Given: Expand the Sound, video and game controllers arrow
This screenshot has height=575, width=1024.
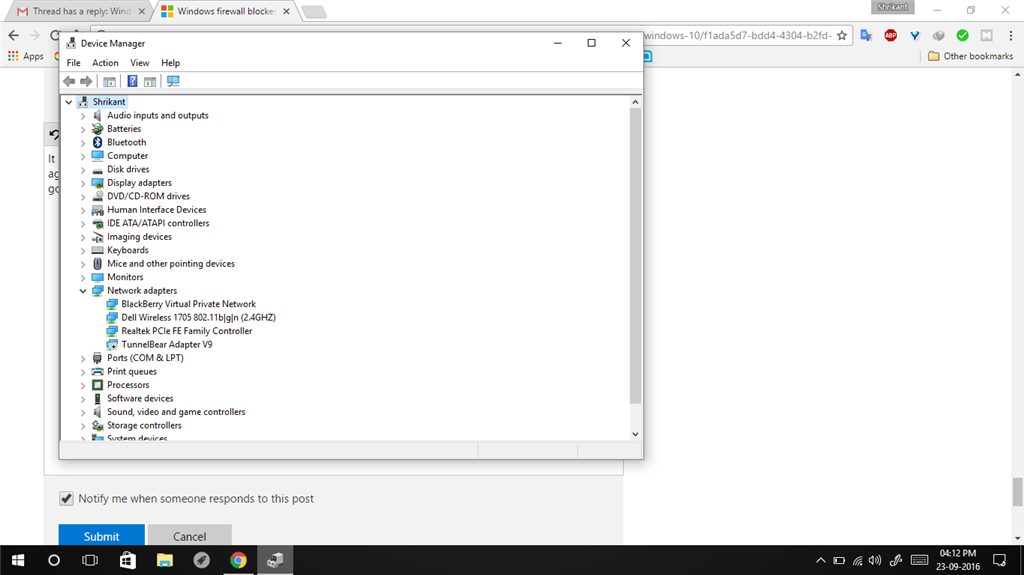Looking at the screenshot, I should (x=83, y=412).
